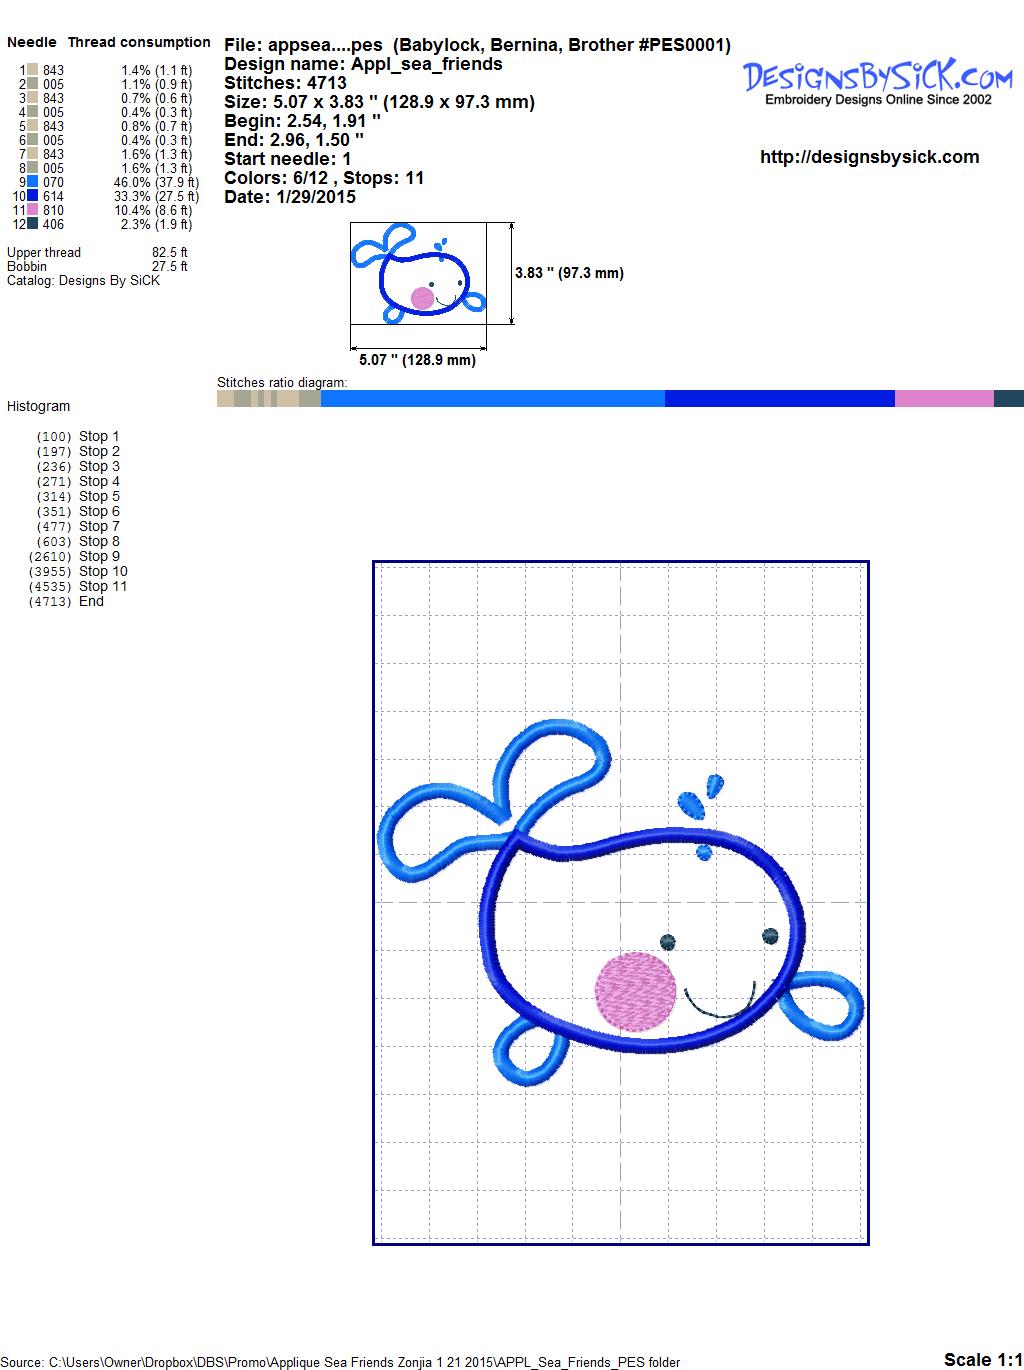Click the light blue stitches ratio segment
1024x1370 pixels.
(x=492, y=398)
